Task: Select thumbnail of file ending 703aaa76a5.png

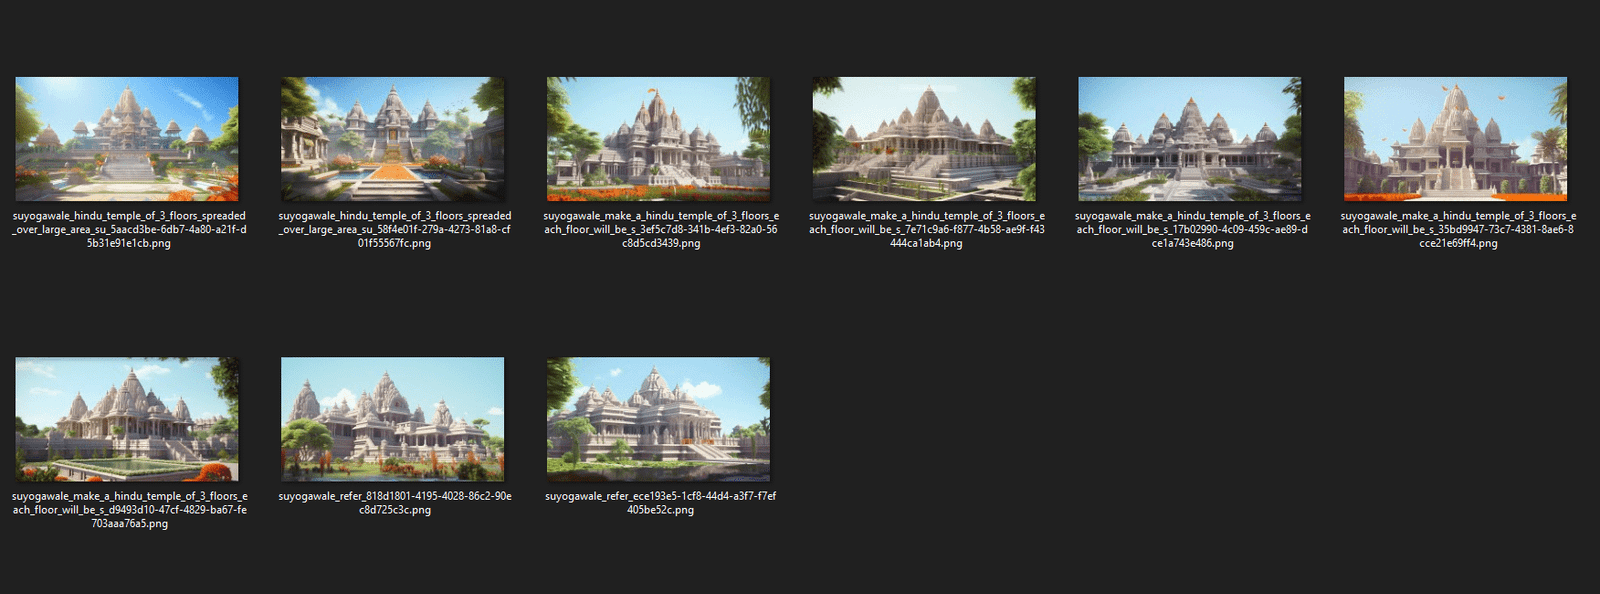Action: 127,419
